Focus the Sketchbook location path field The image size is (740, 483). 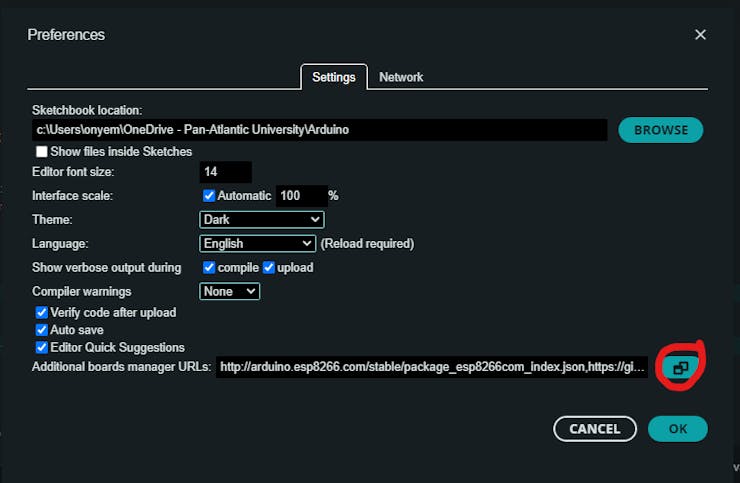coord(320,130)
